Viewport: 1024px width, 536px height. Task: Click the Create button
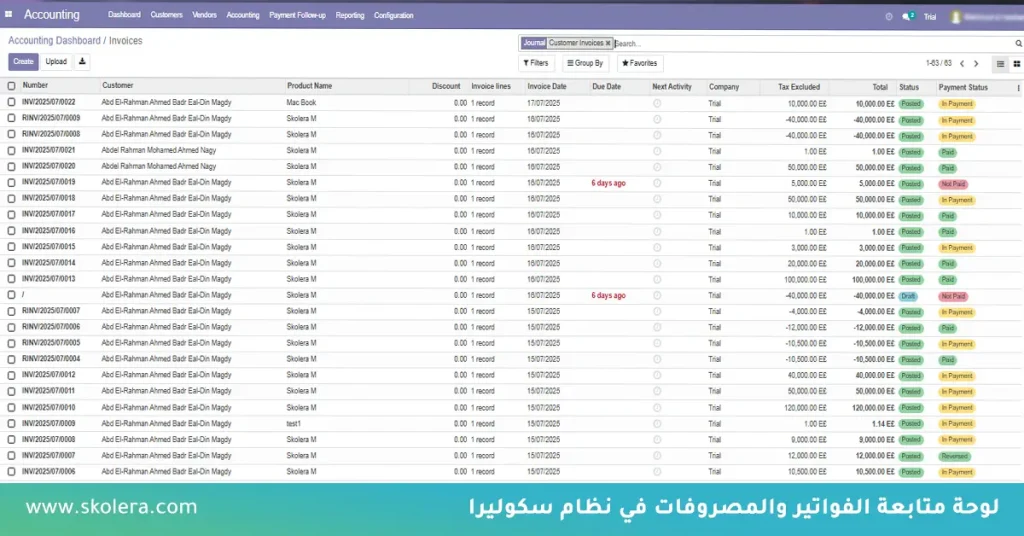pyautogui.click(x=23, y=61)
